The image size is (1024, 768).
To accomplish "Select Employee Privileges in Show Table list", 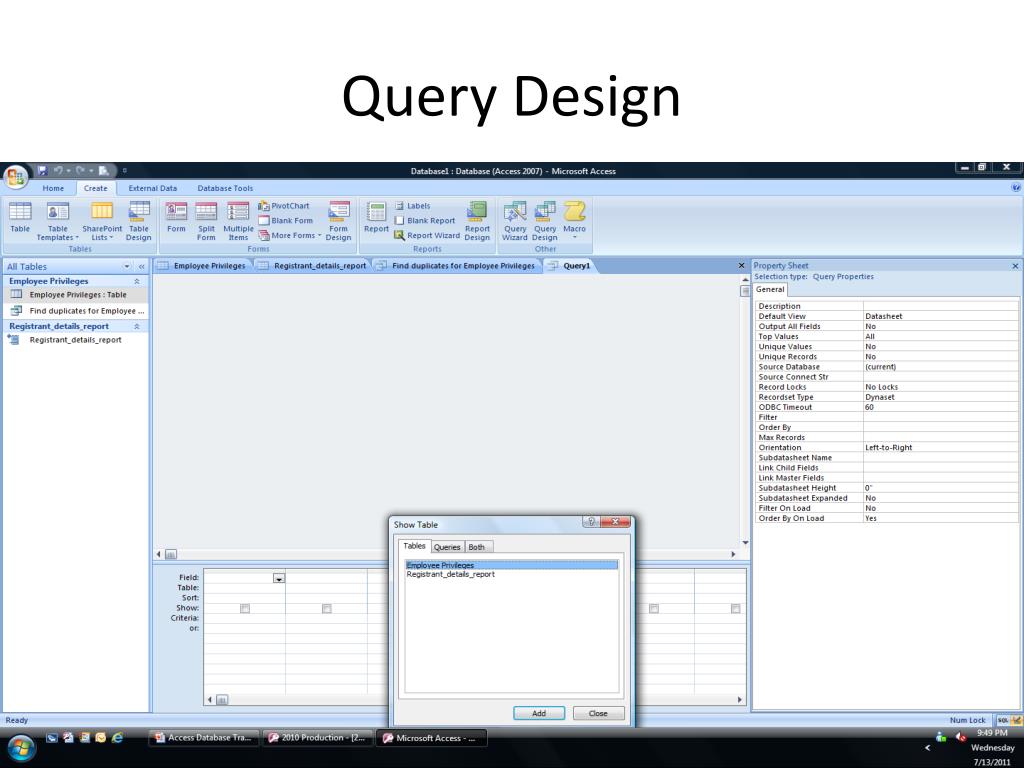I will (511, 566).
